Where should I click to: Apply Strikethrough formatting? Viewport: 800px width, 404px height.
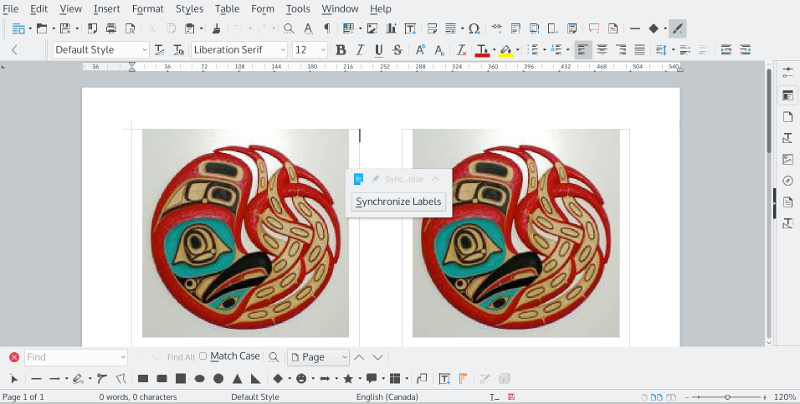397,50
